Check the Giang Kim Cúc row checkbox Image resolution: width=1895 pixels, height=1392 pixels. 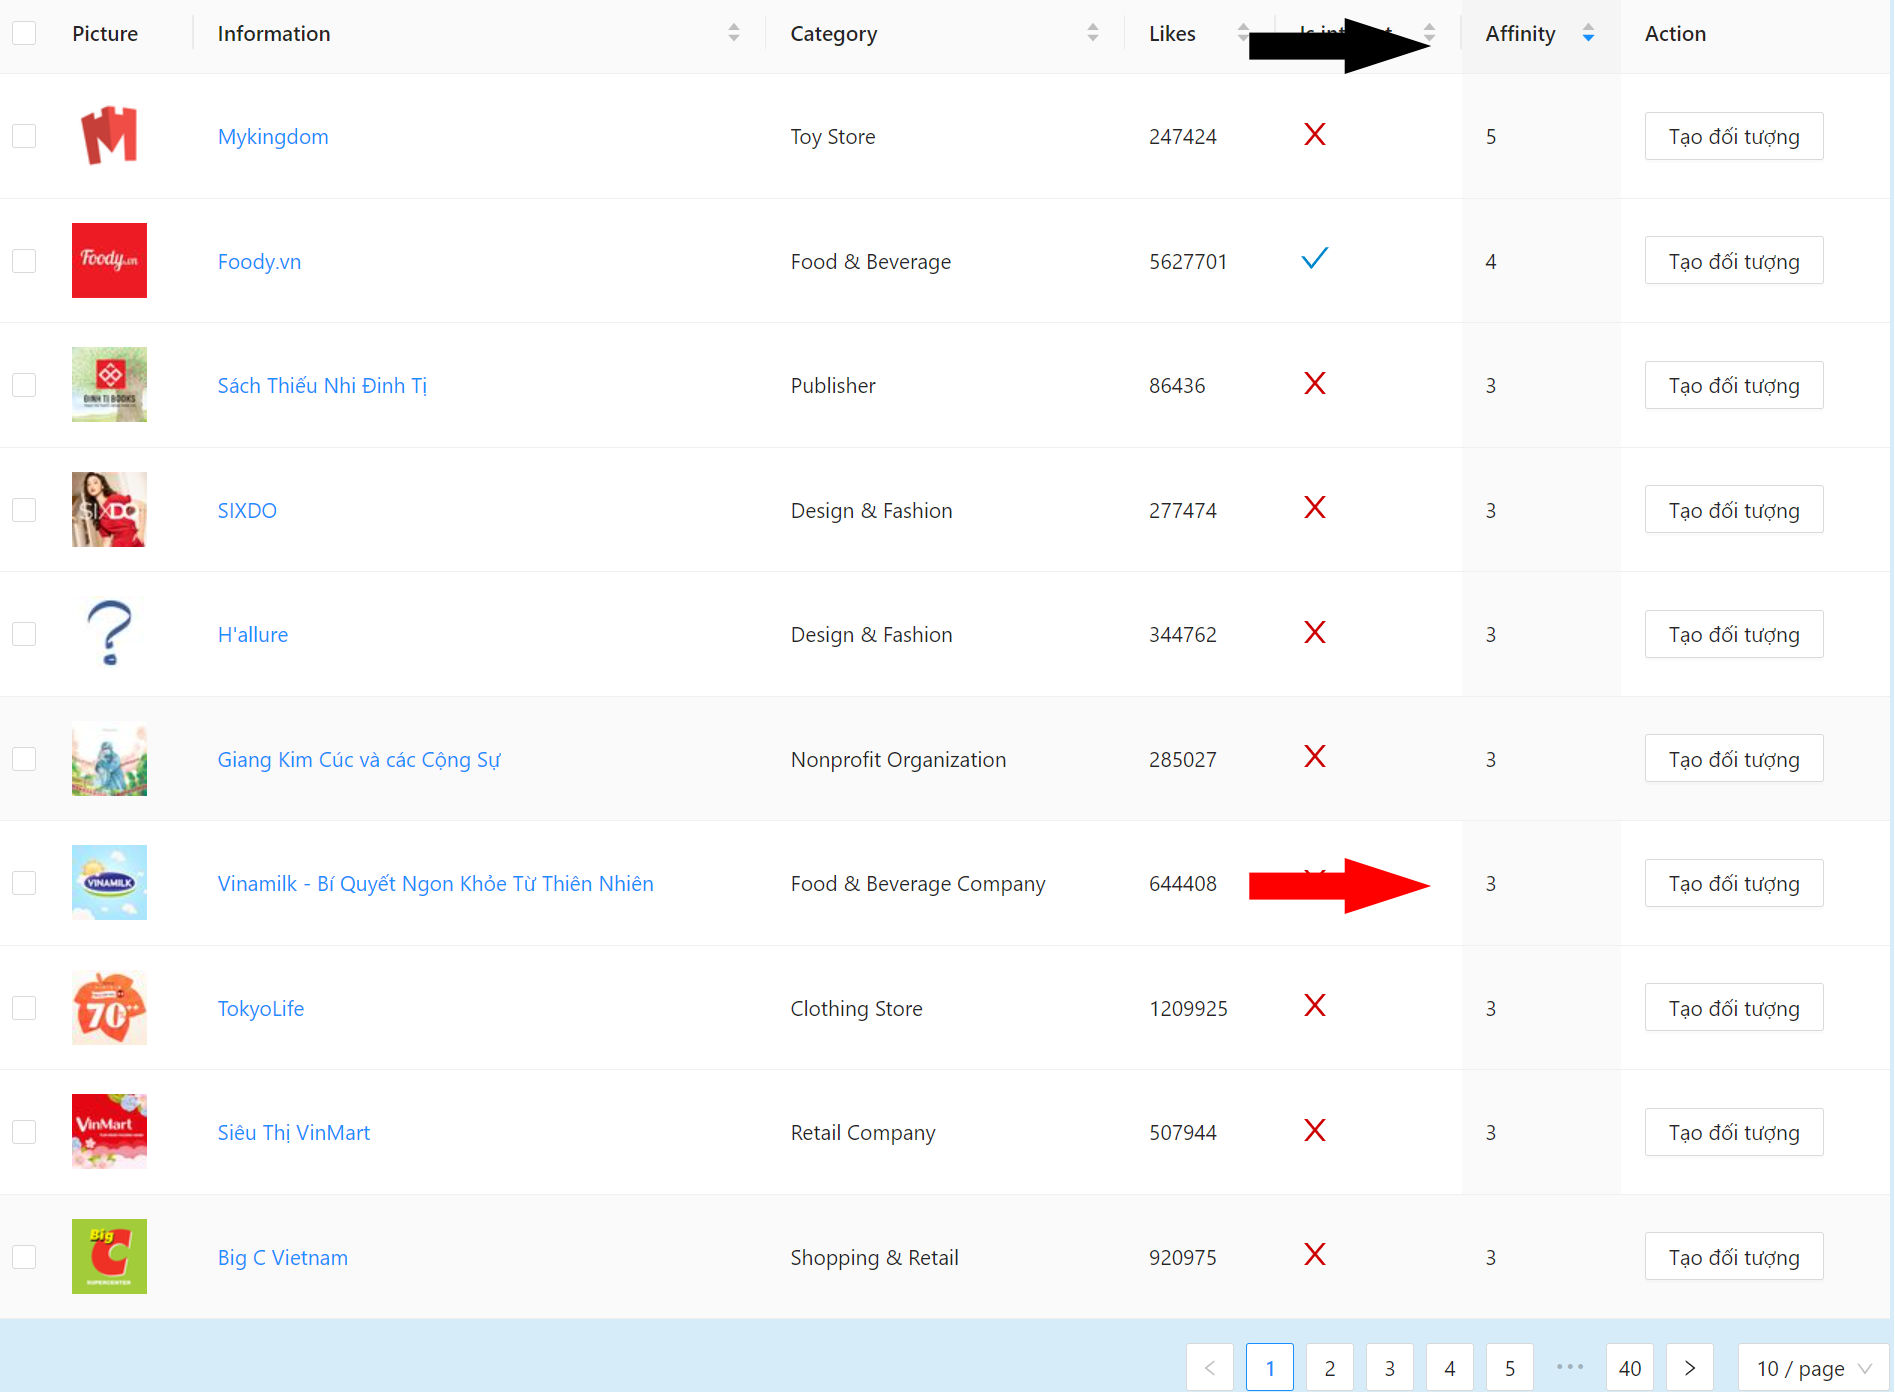(24, 759)
